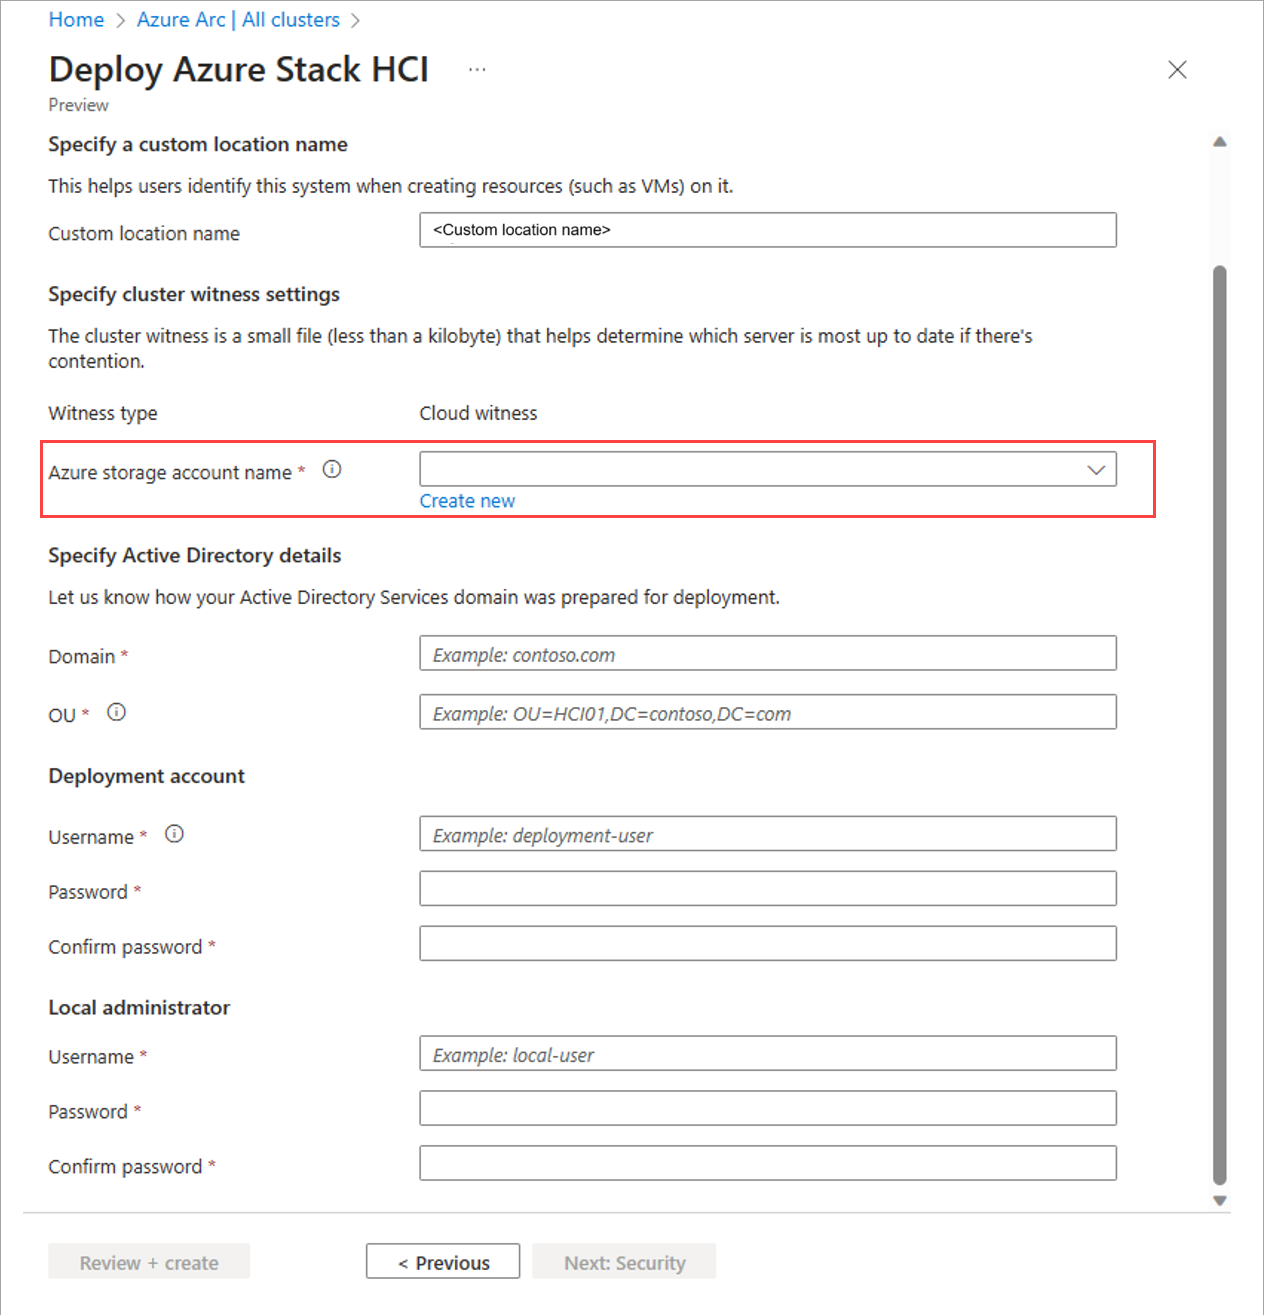Click Local administrator Username field
This screenshot has width=1264, height=1315.
[768, 1053]
